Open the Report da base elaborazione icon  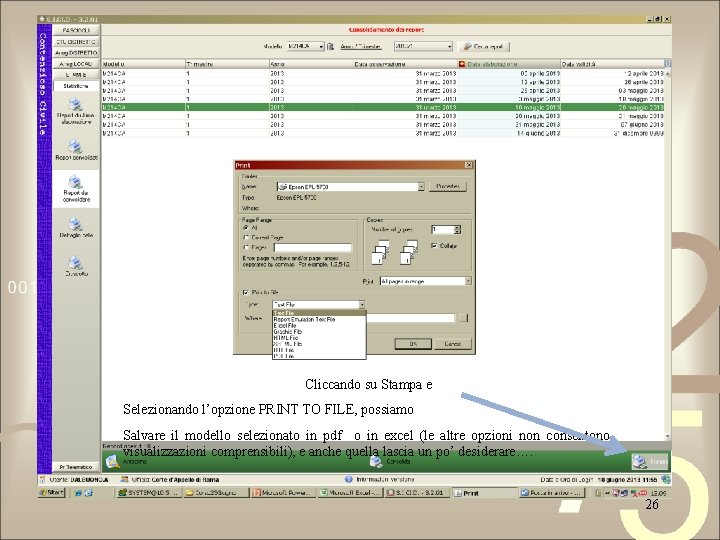[75, 104]
